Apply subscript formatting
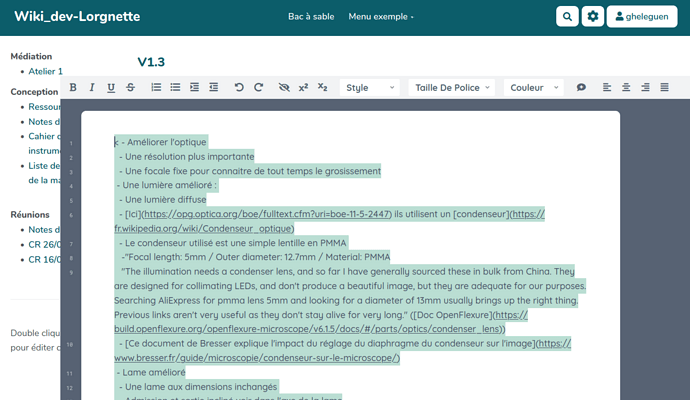690x400 pixels. point(323,88)
